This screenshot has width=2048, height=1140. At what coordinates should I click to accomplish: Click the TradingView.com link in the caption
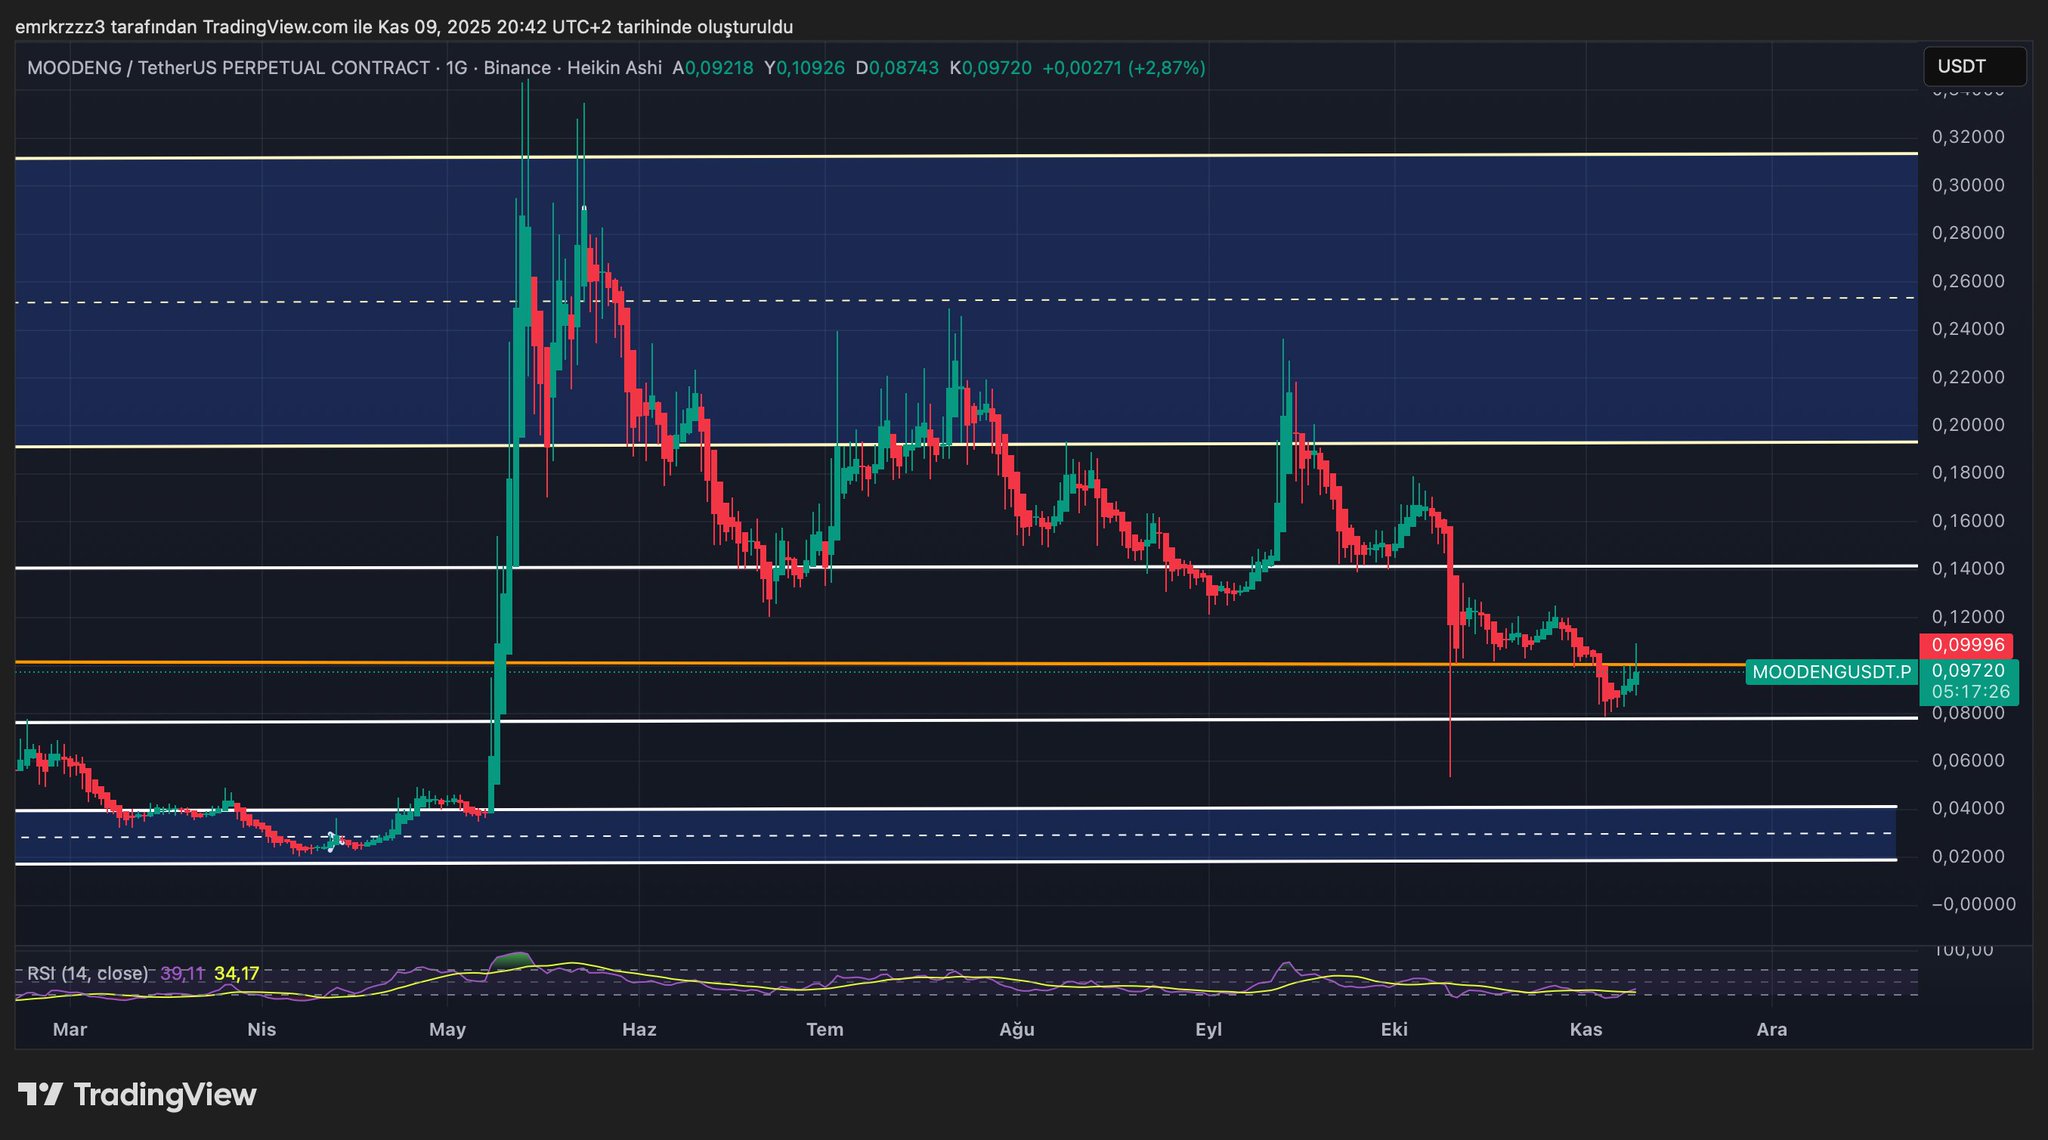[x=274, y=27]
